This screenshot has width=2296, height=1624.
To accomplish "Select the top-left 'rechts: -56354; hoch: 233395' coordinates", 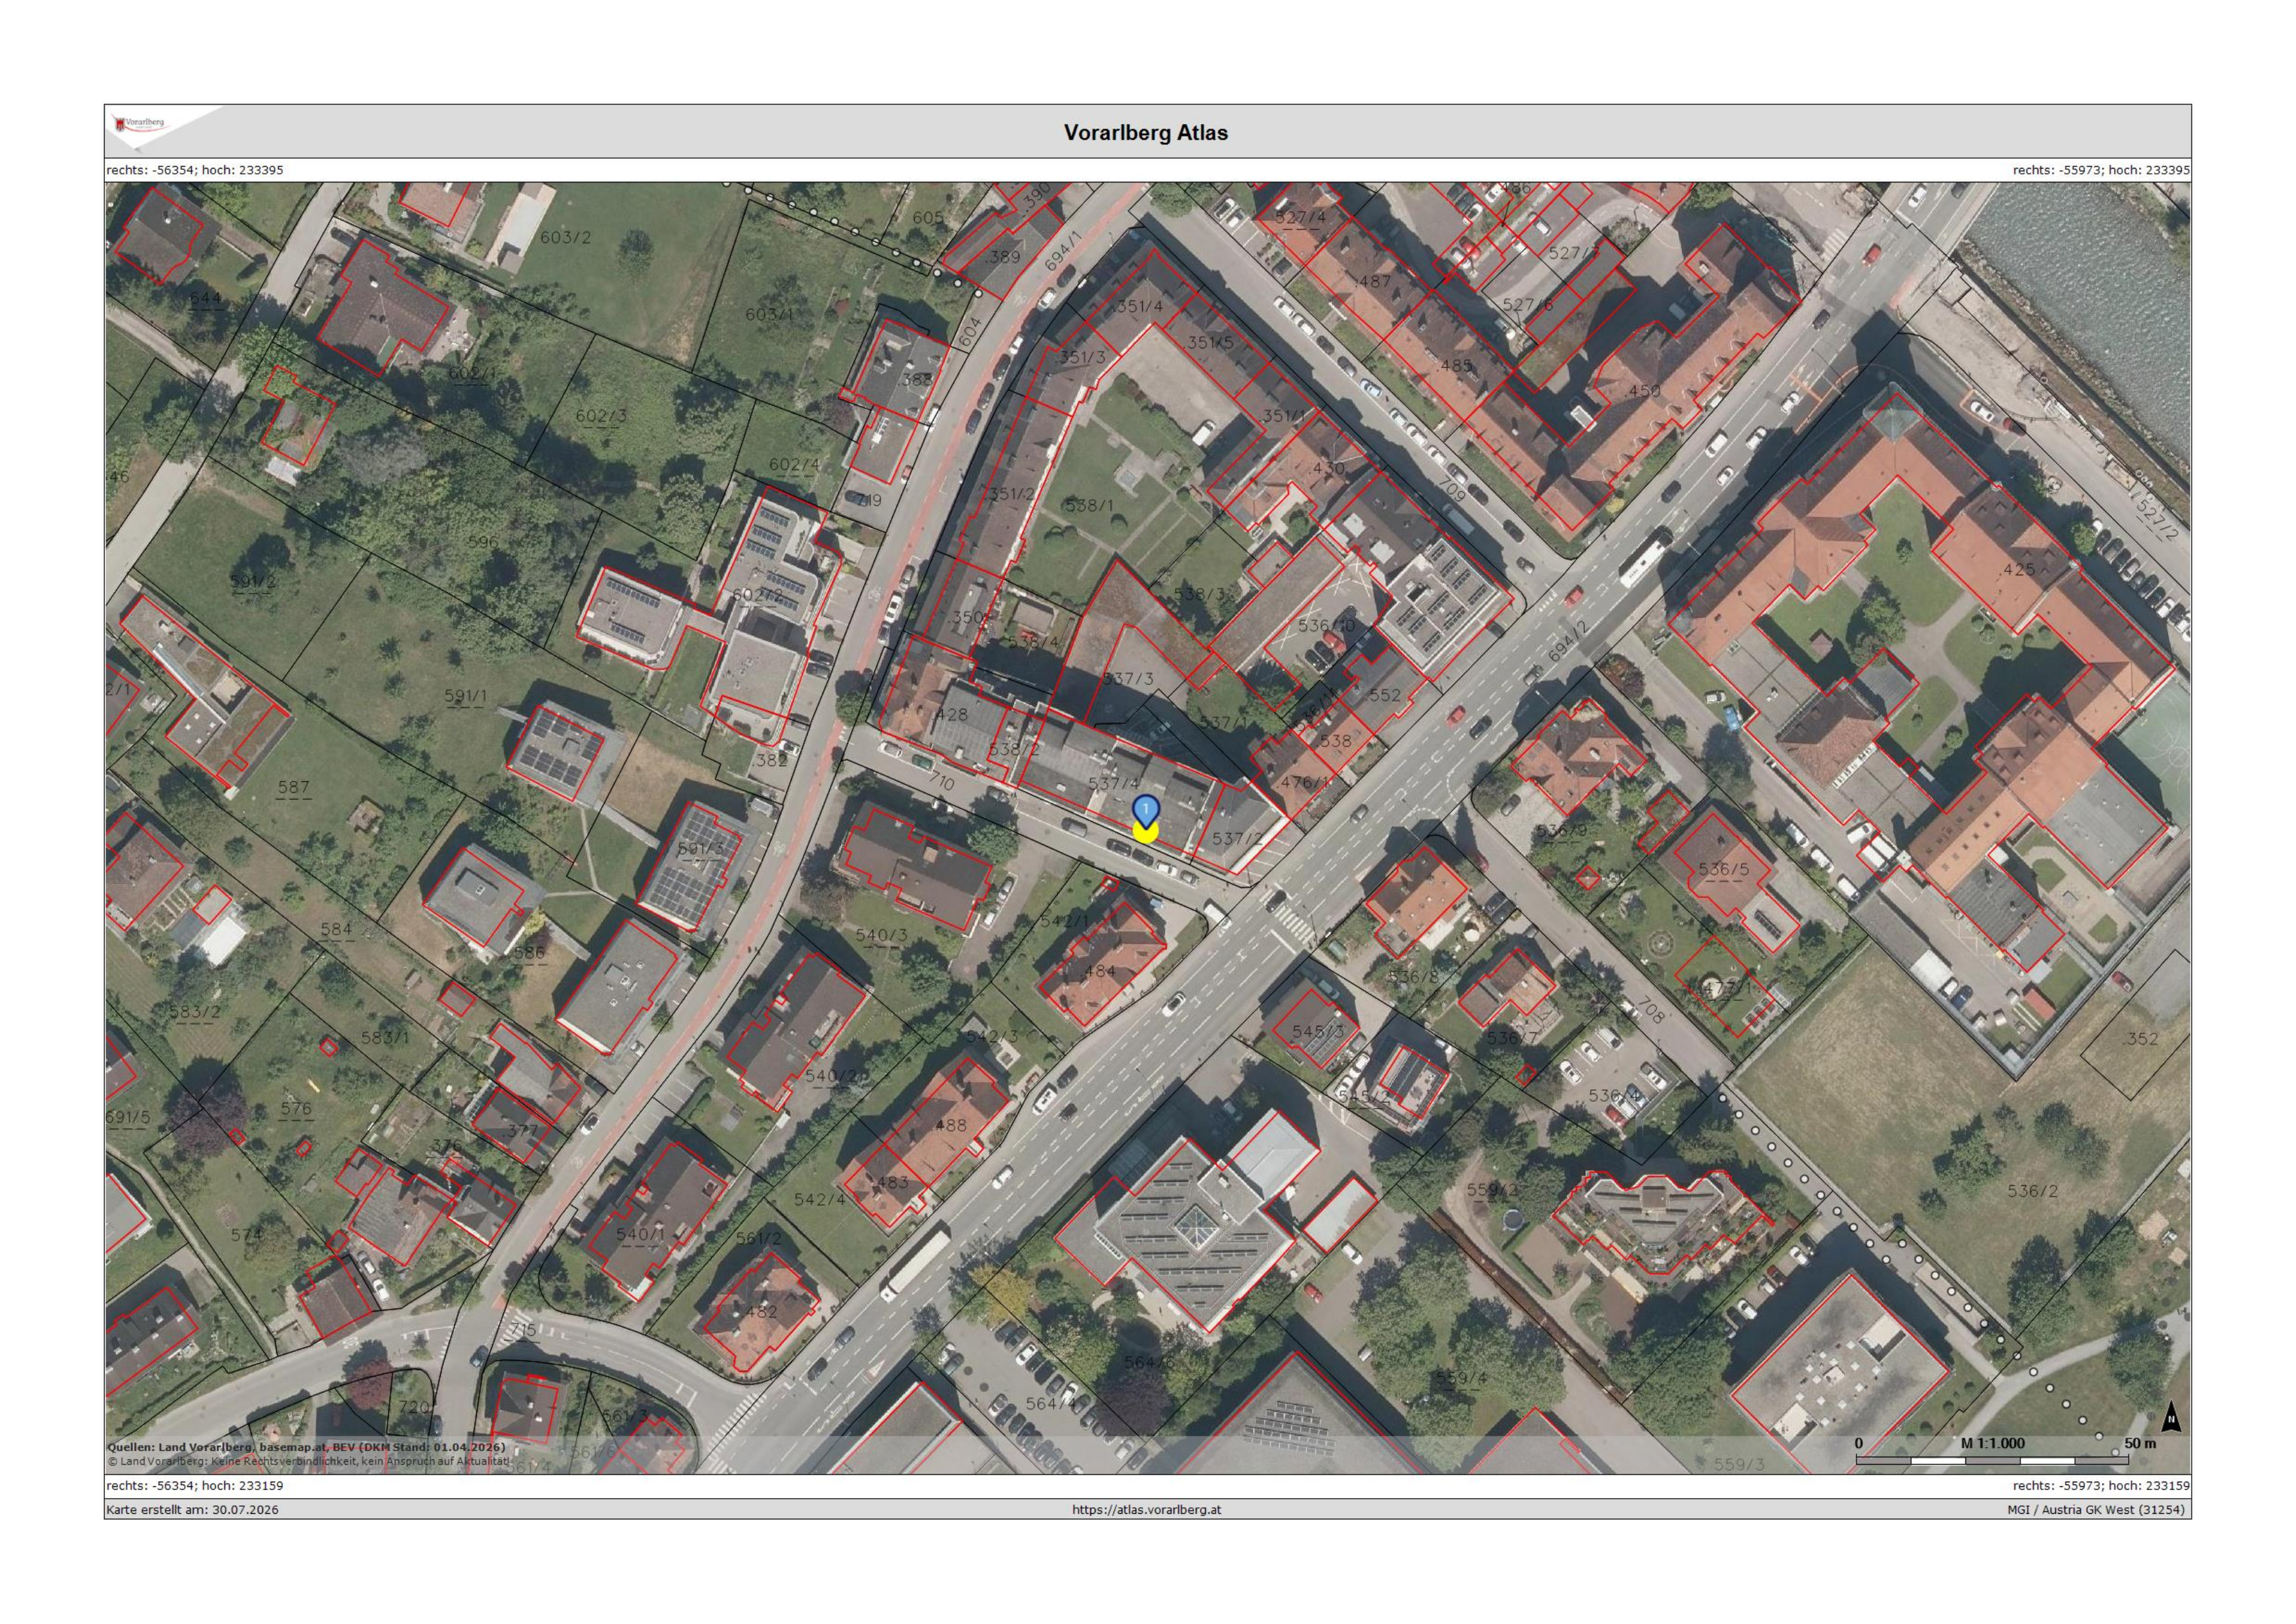I will tap(195, 170).
